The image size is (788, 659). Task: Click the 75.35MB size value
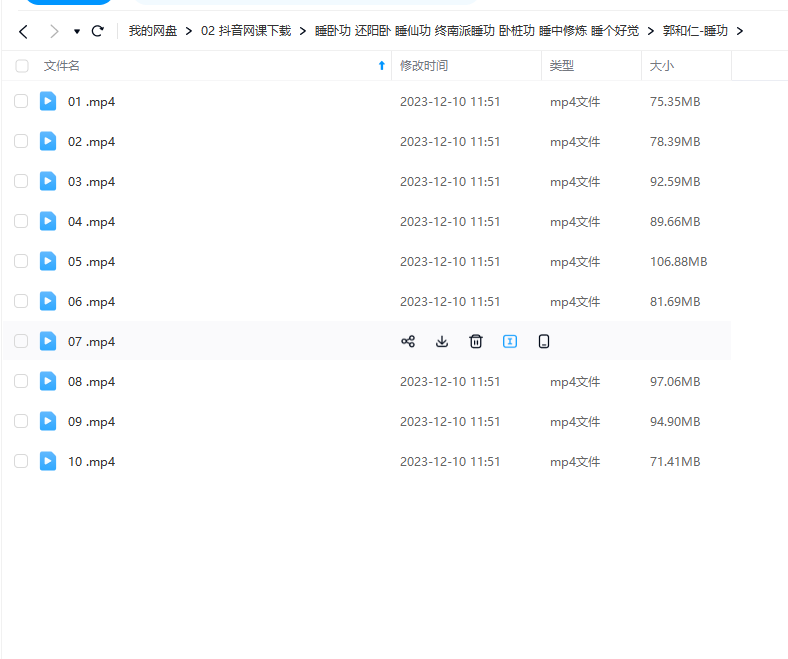point(675,102)
